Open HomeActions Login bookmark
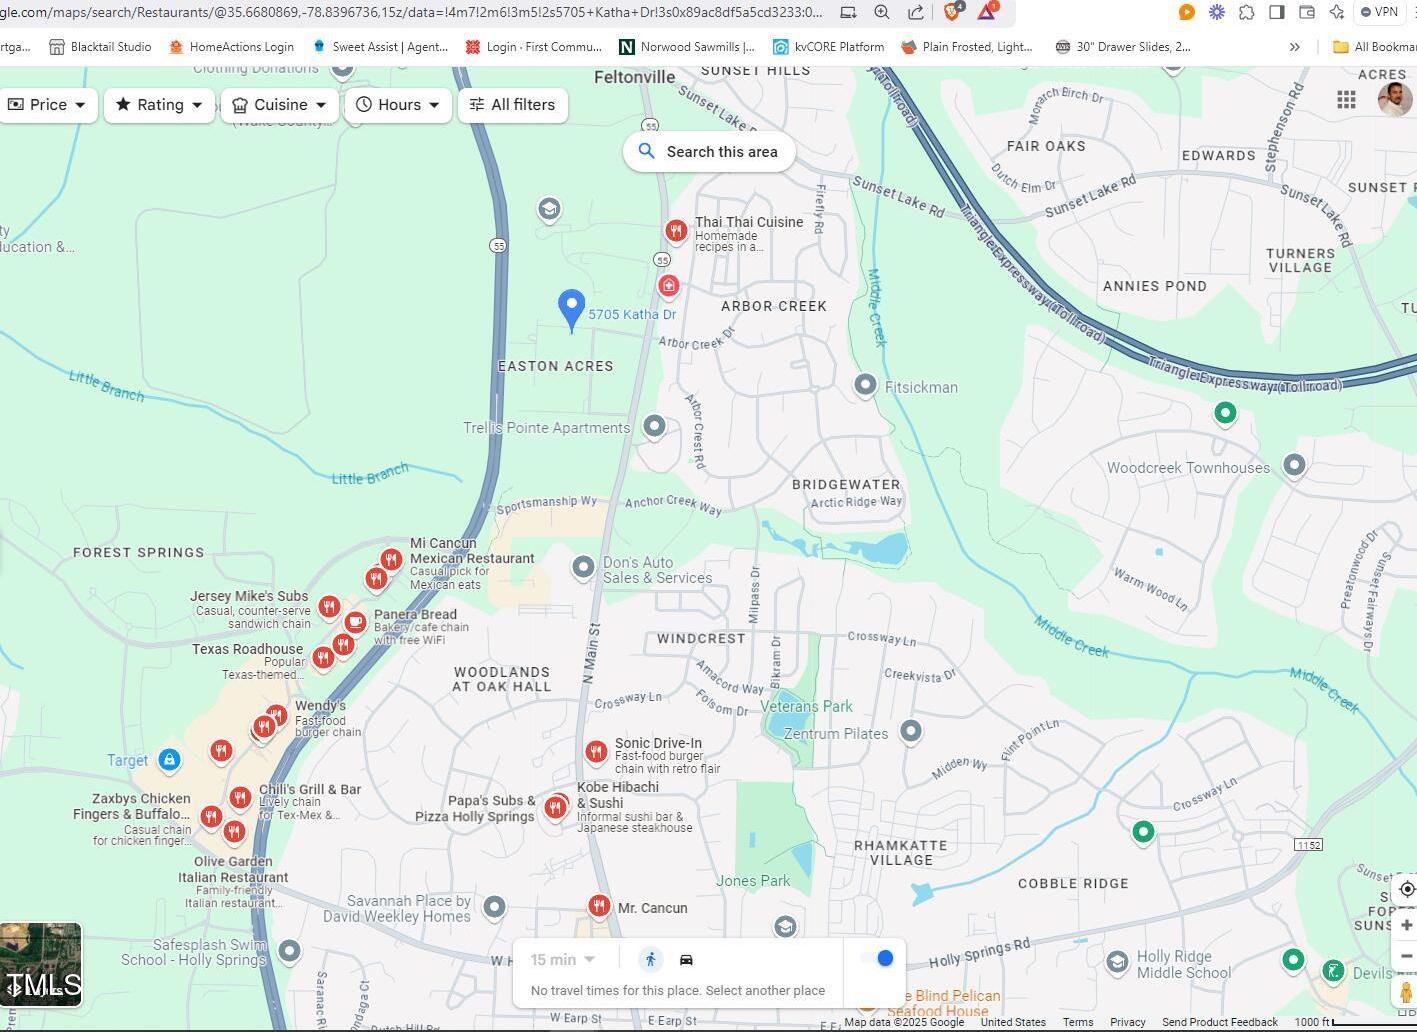Screen dimensions: 1417x1032 (231, 47)
